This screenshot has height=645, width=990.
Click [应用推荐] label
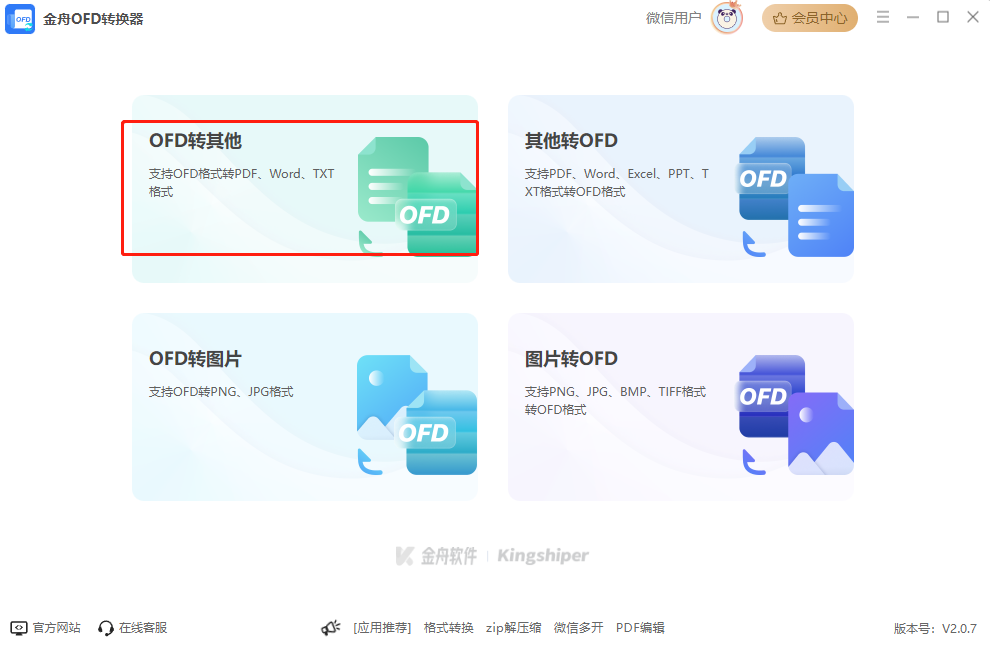click(x=382, y=627)
